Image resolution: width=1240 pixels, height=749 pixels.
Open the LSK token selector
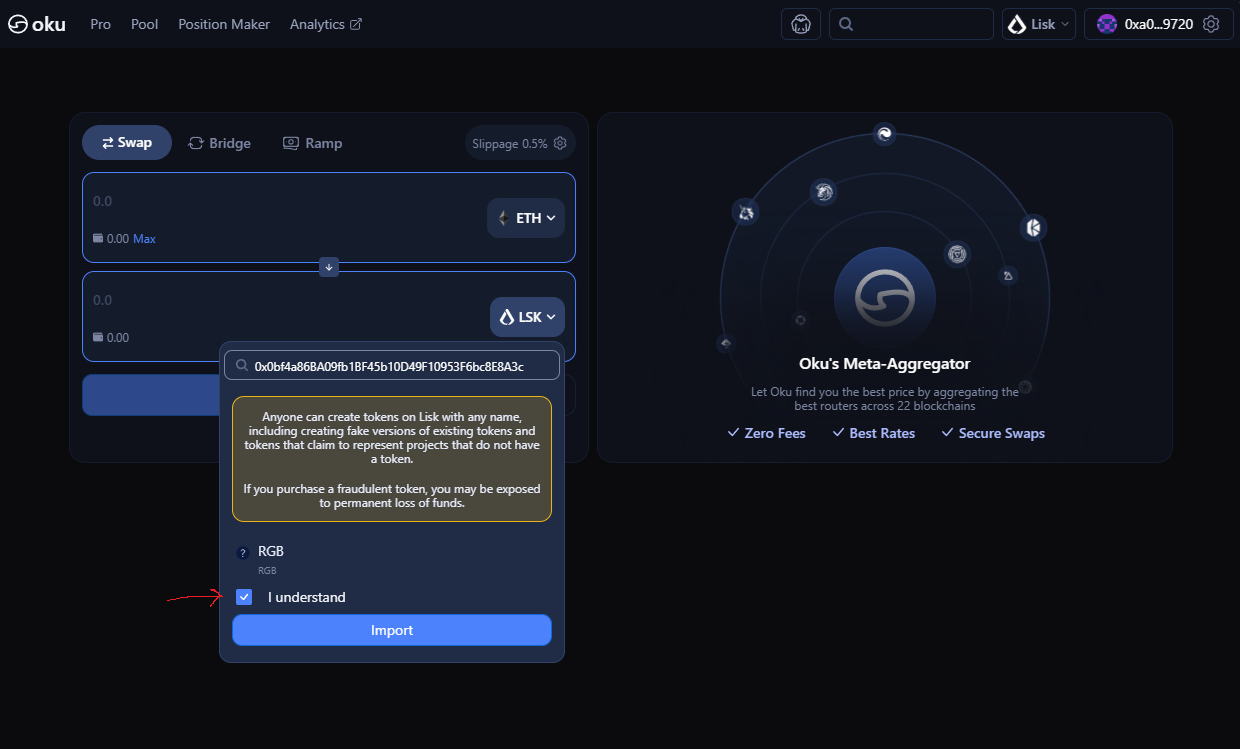(x=528, y=317)
